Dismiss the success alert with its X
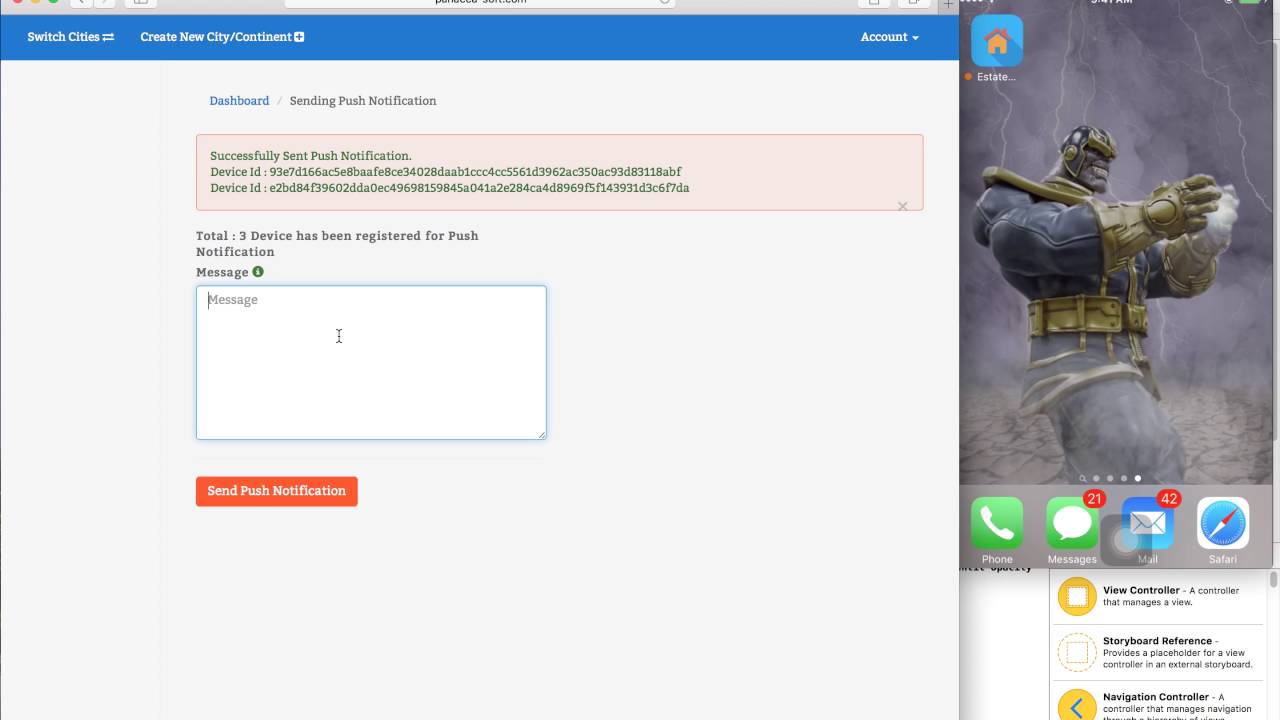Image resolution: width=1280 pixels, height=720 pixels. click(902, 206)
